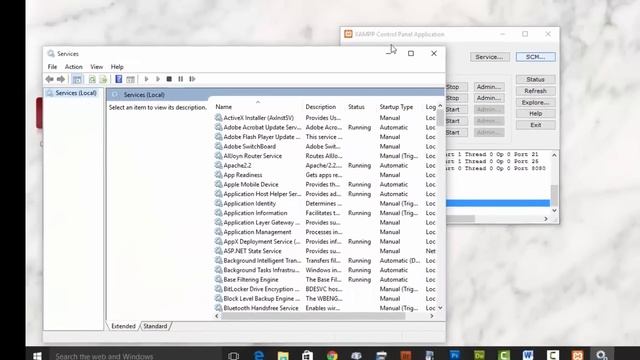
Task: Click the Services list scroll-up arrow
Action: coord(440,106)
